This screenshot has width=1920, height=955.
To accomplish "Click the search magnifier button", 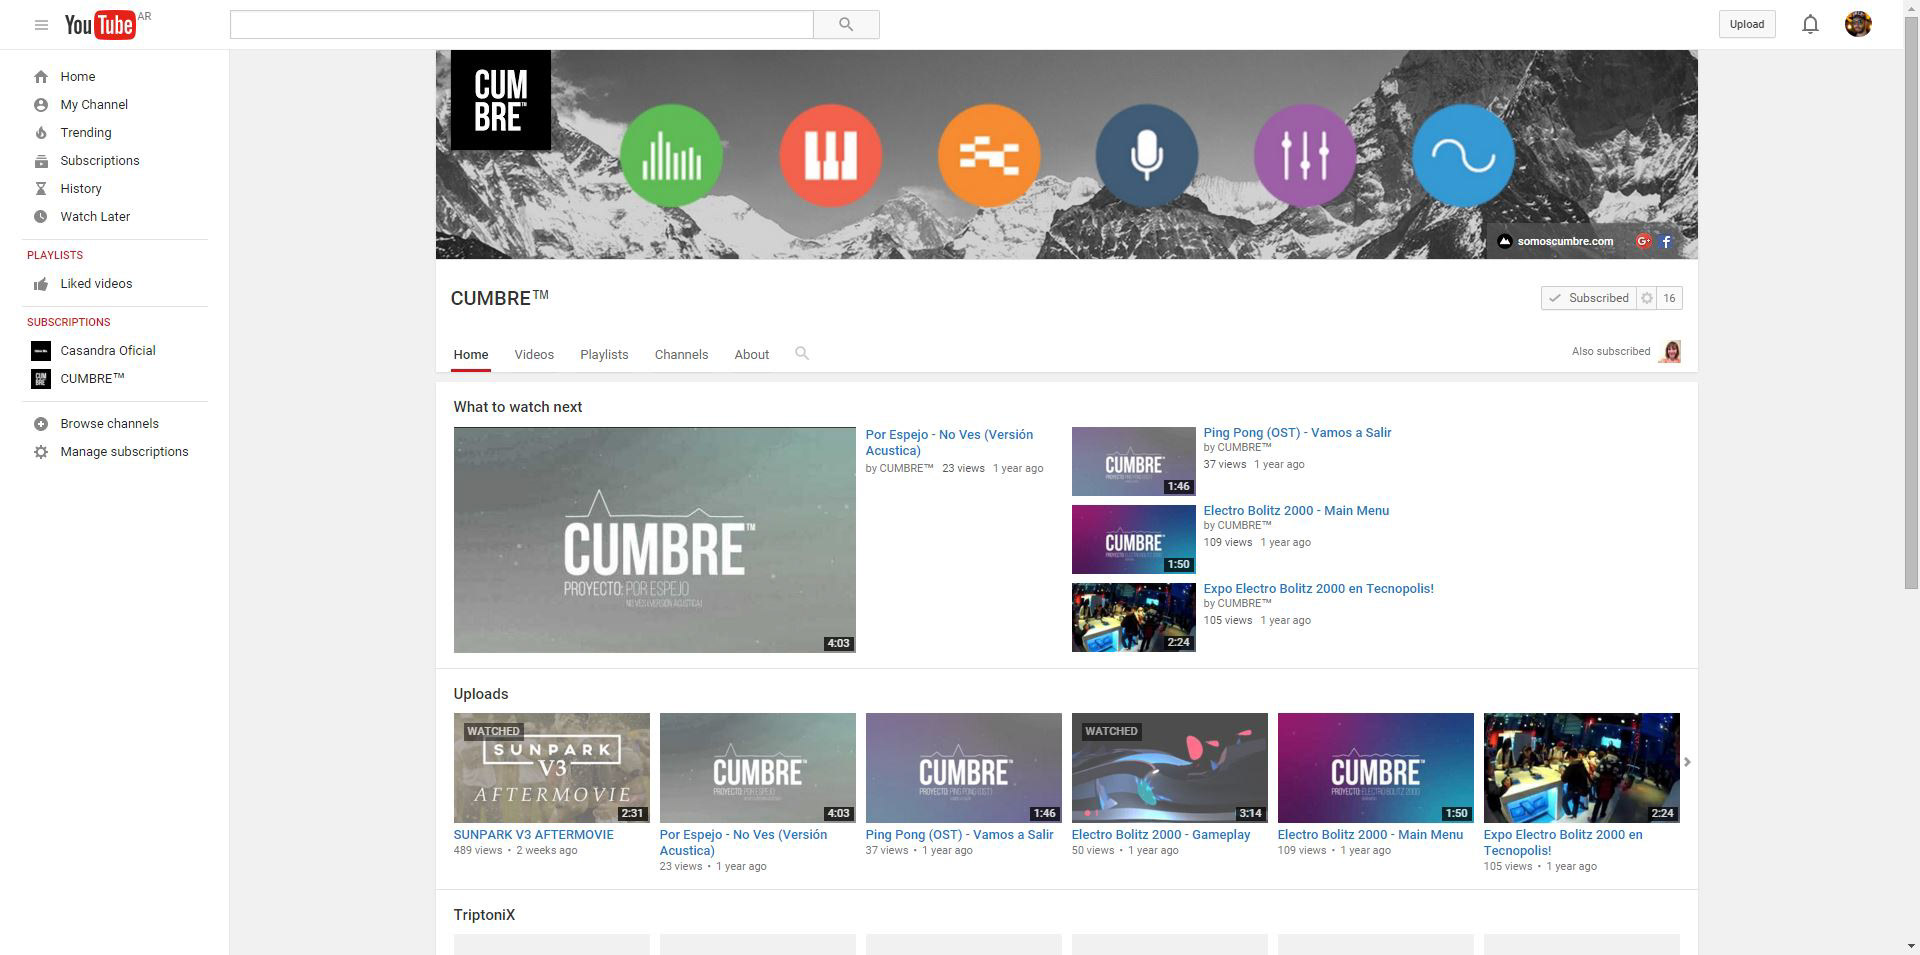I will click(x=846, y=25).
